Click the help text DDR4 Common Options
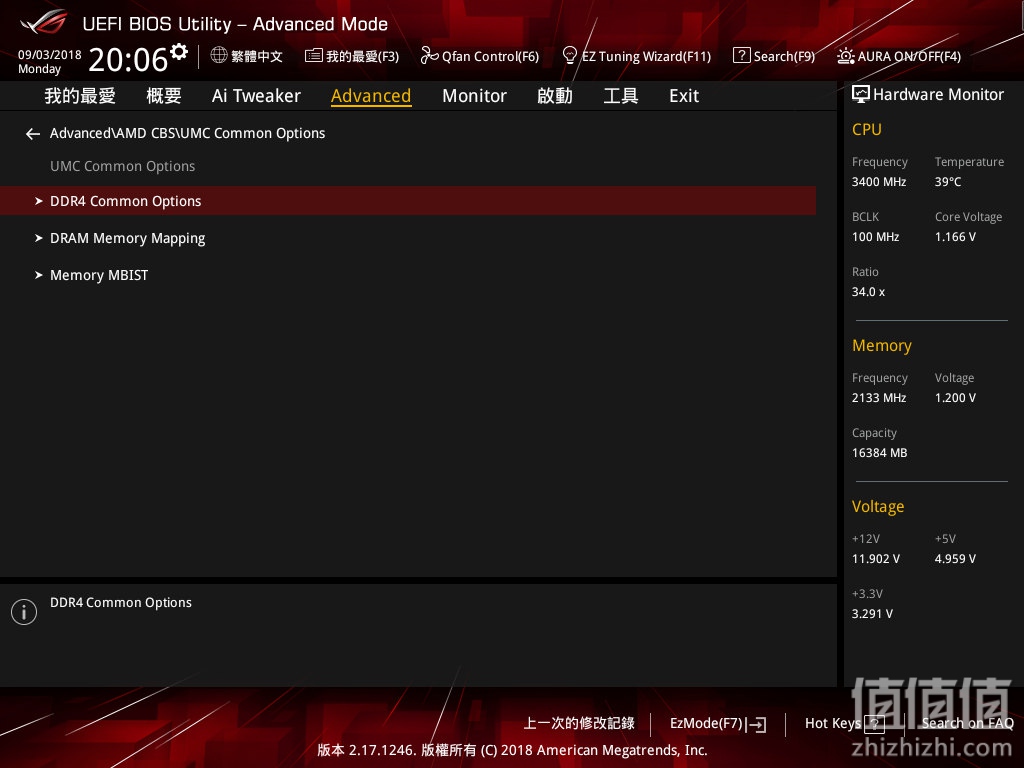 point(121,602)
